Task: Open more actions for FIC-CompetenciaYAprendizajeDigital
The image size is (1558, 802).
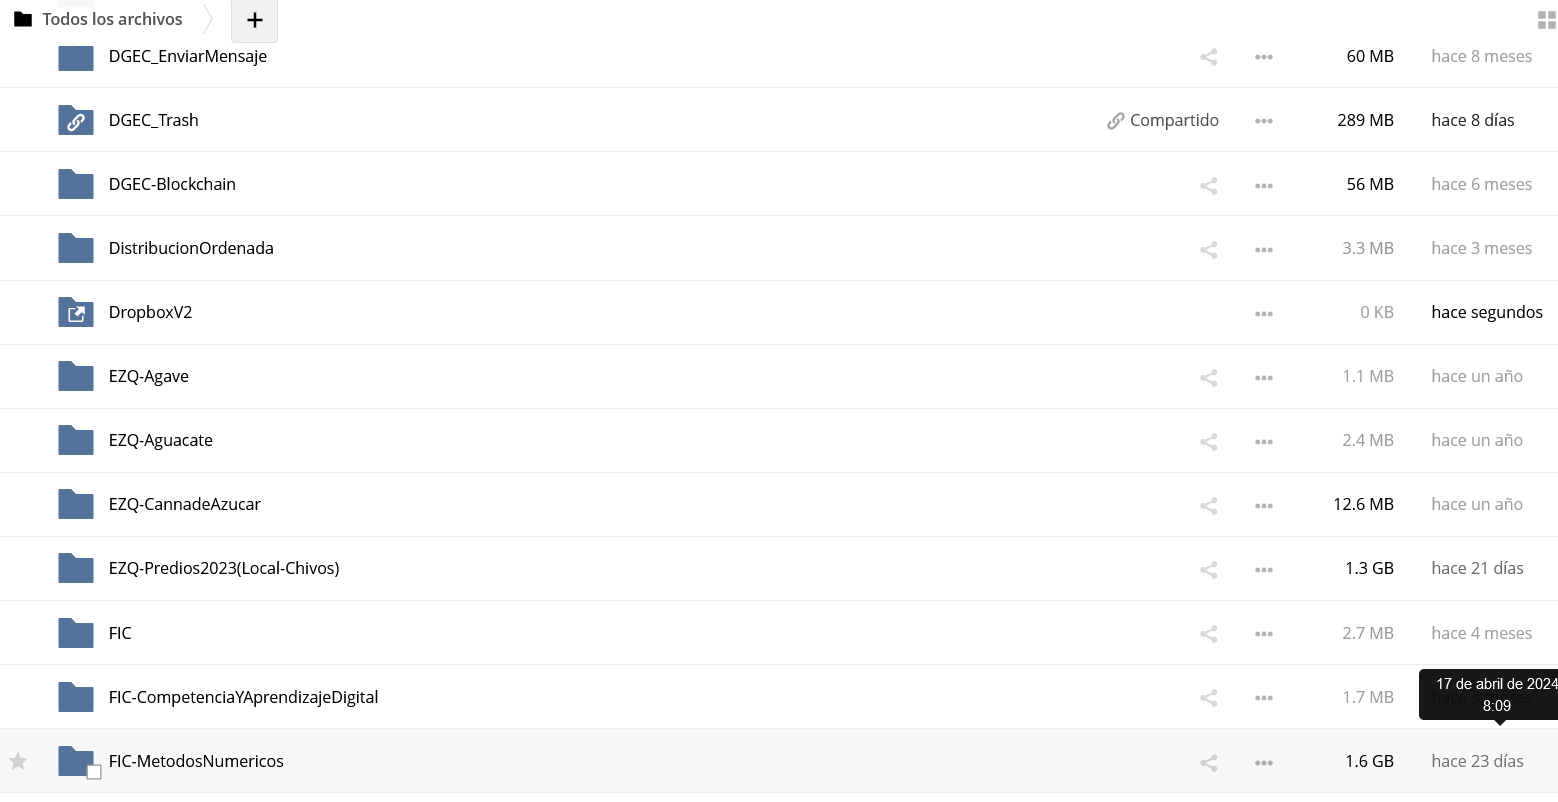Action: tap(1264, 697)
